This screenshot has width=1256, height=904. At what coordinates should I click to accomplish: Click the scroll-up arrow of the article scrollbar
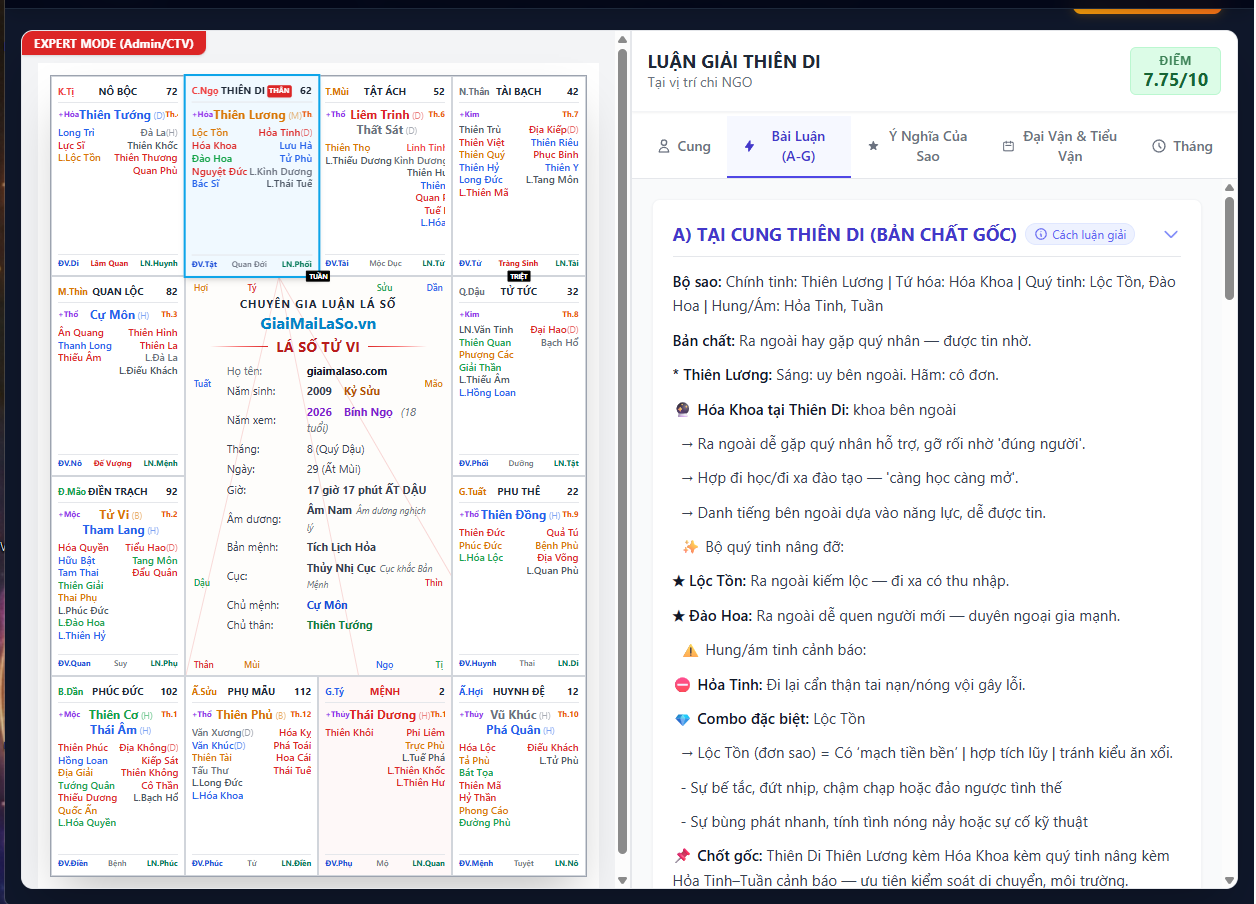pyautogui.click(x=1229, y=188)
